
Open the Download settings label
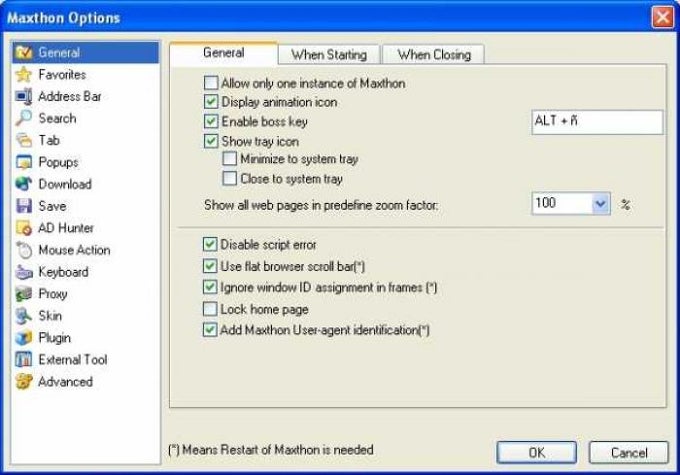pyautogui.click(x=65, y=184)
